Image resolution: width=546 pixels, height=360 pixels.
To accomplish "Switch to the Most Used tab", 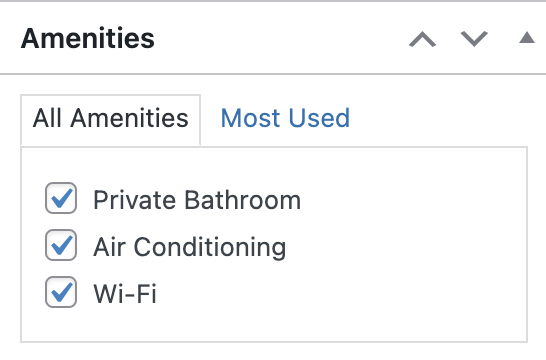I will tap(285, 118).
